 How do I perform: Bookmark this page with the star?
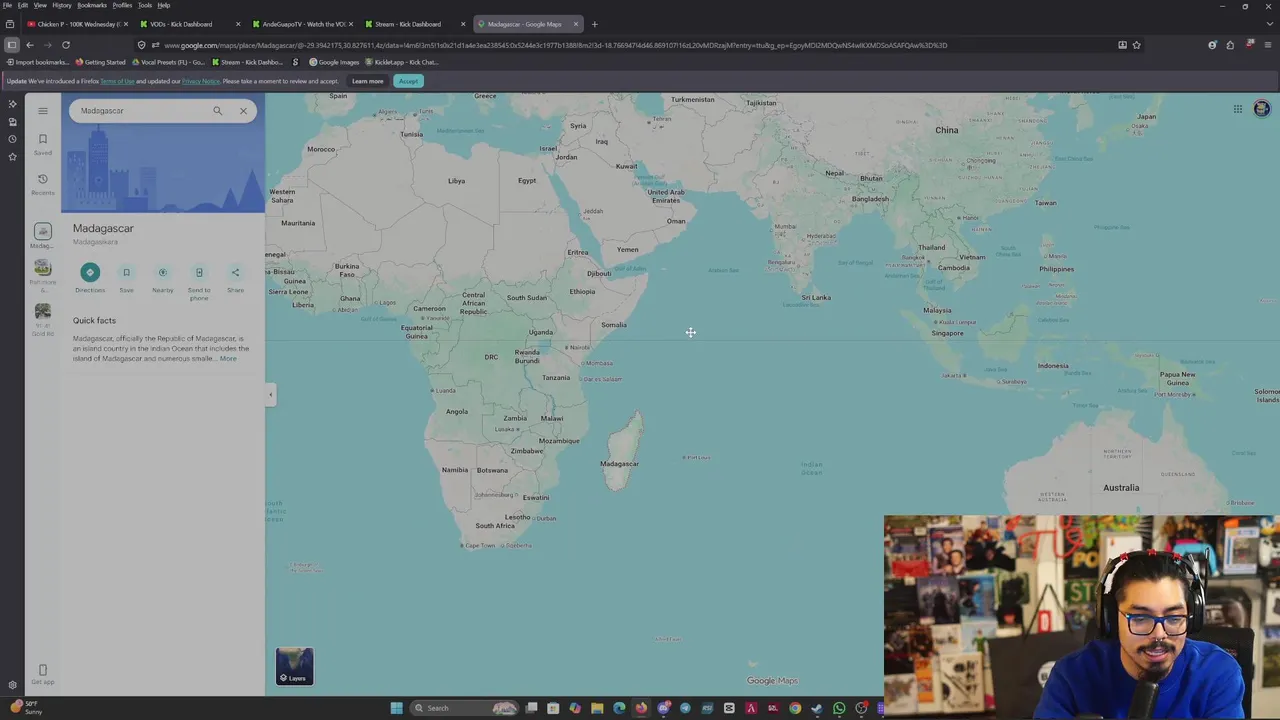coord(1136,45)
